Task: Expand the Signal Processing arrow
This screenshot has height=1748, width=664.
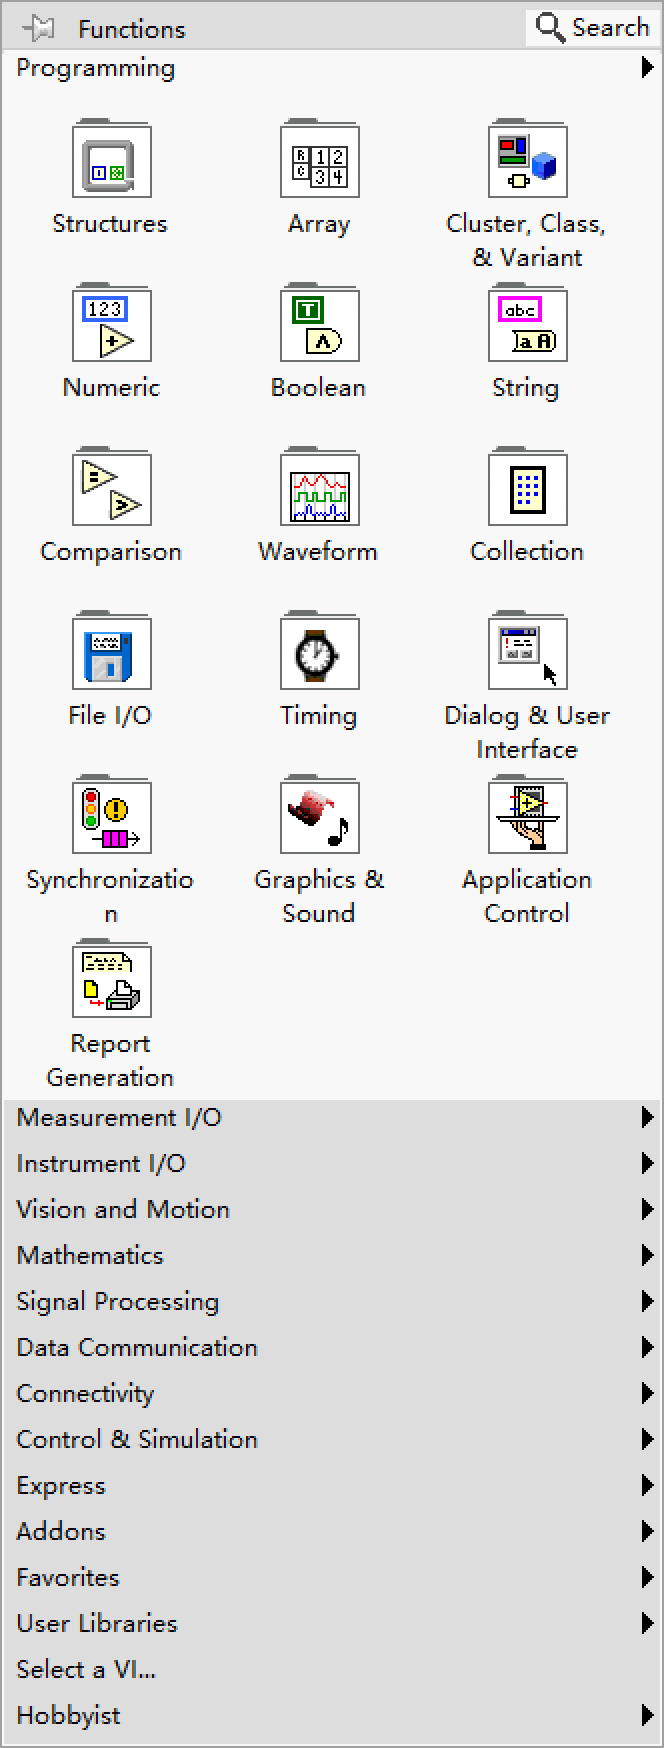Action: click(x=648, y=1301)
